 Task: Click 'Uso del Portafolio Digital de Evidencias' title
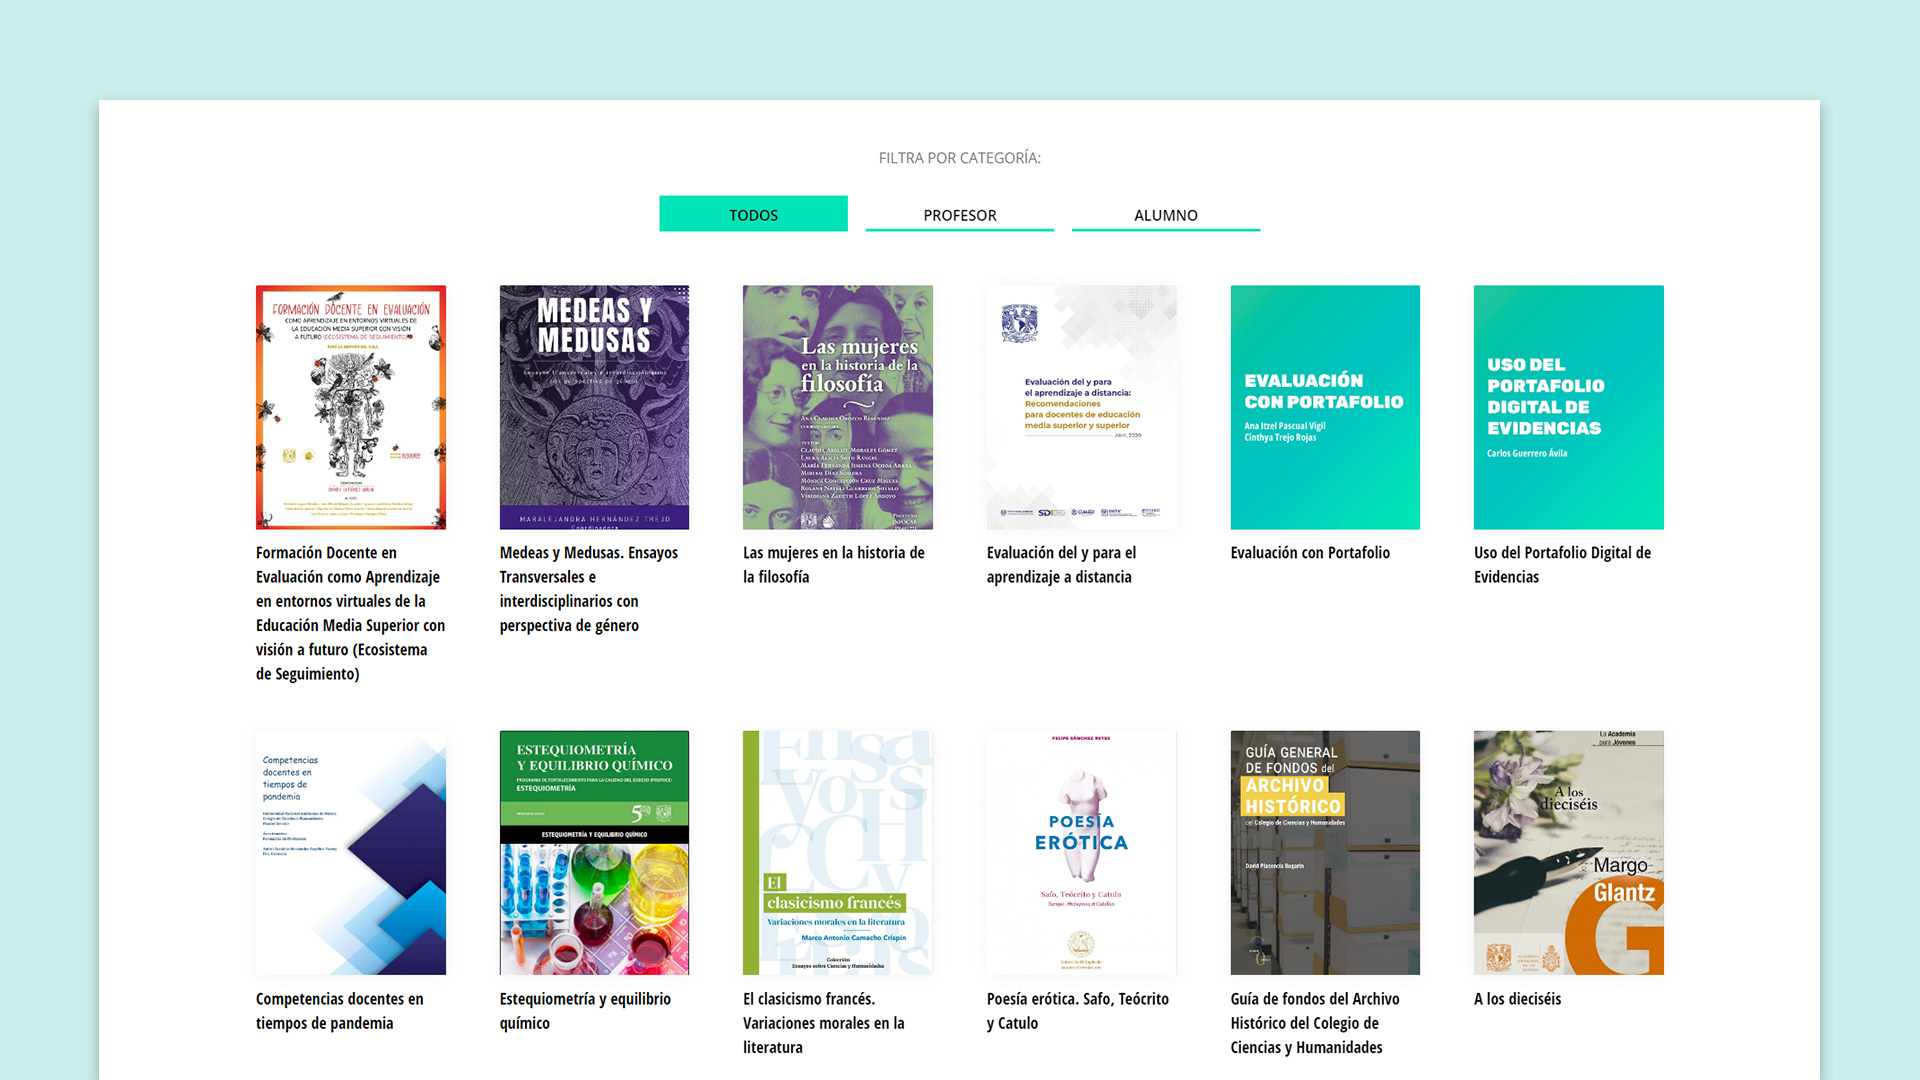pyautogui.click(x=1561, y=565)
